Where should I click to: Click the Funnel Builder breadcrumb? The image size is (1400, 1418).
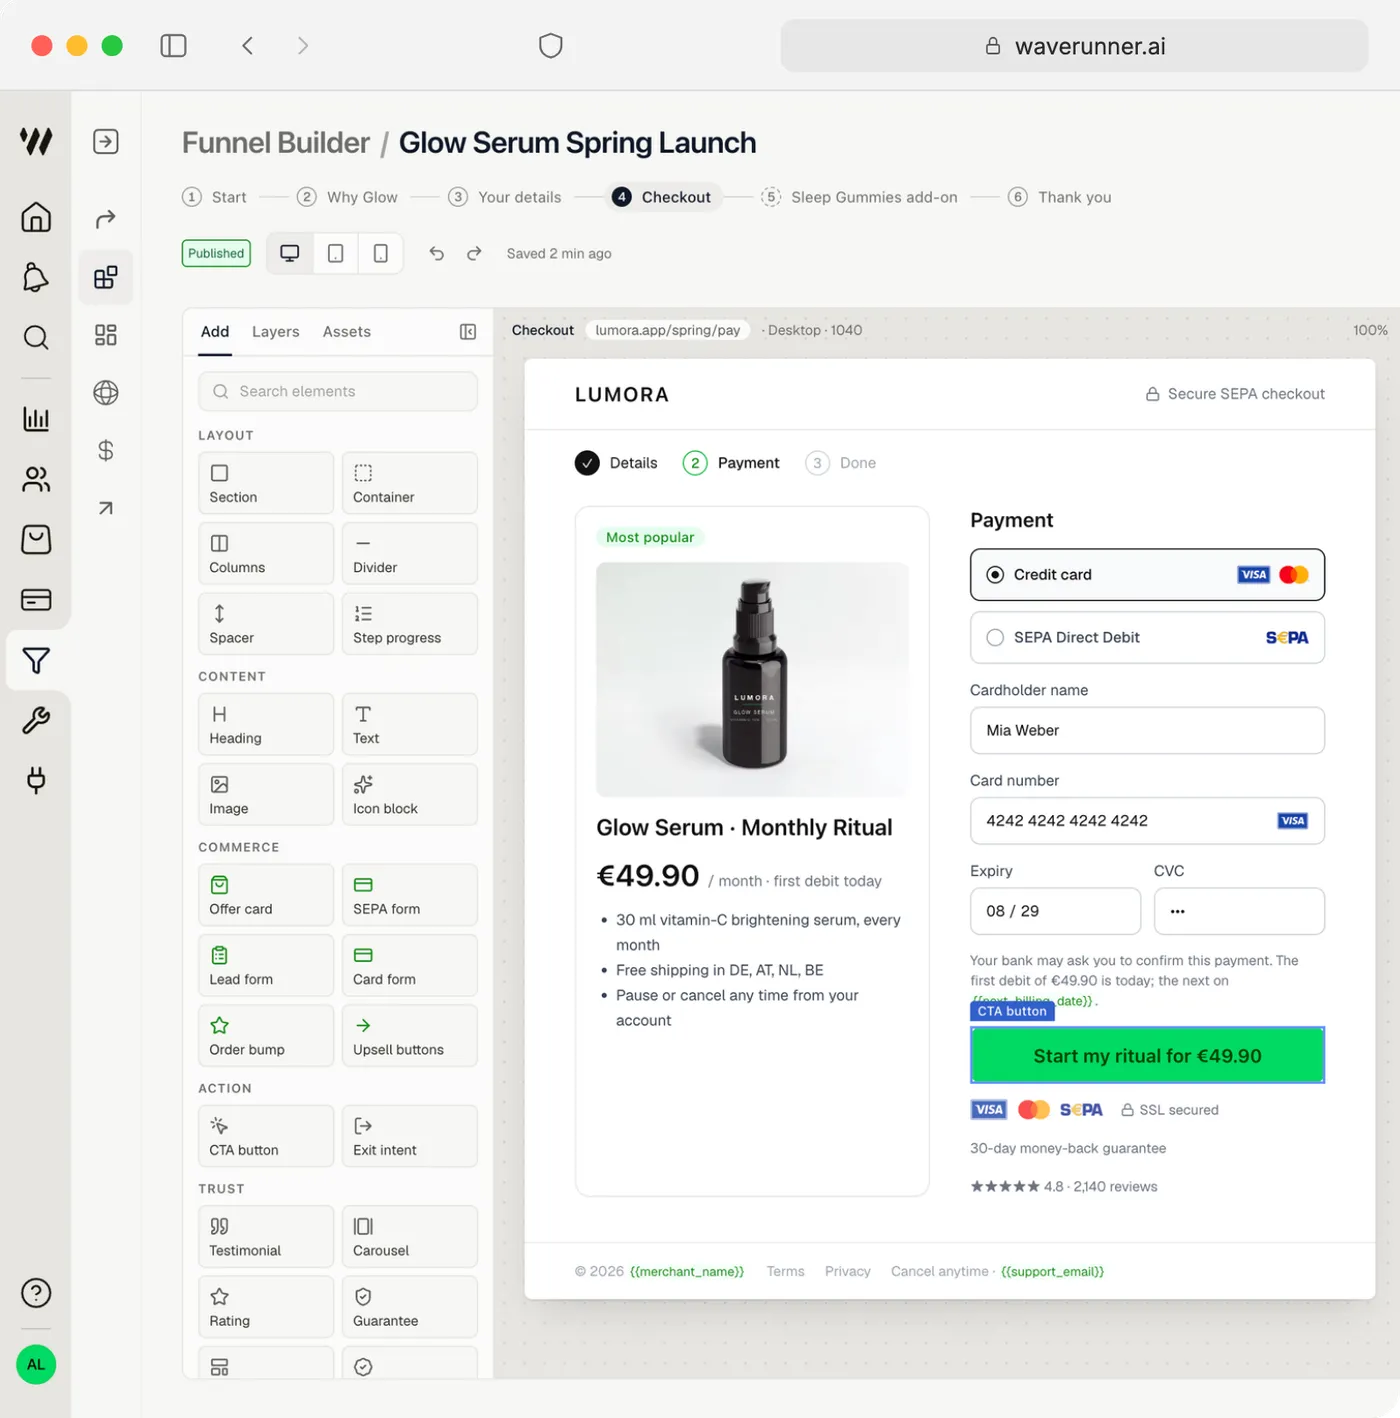point(276,143)
